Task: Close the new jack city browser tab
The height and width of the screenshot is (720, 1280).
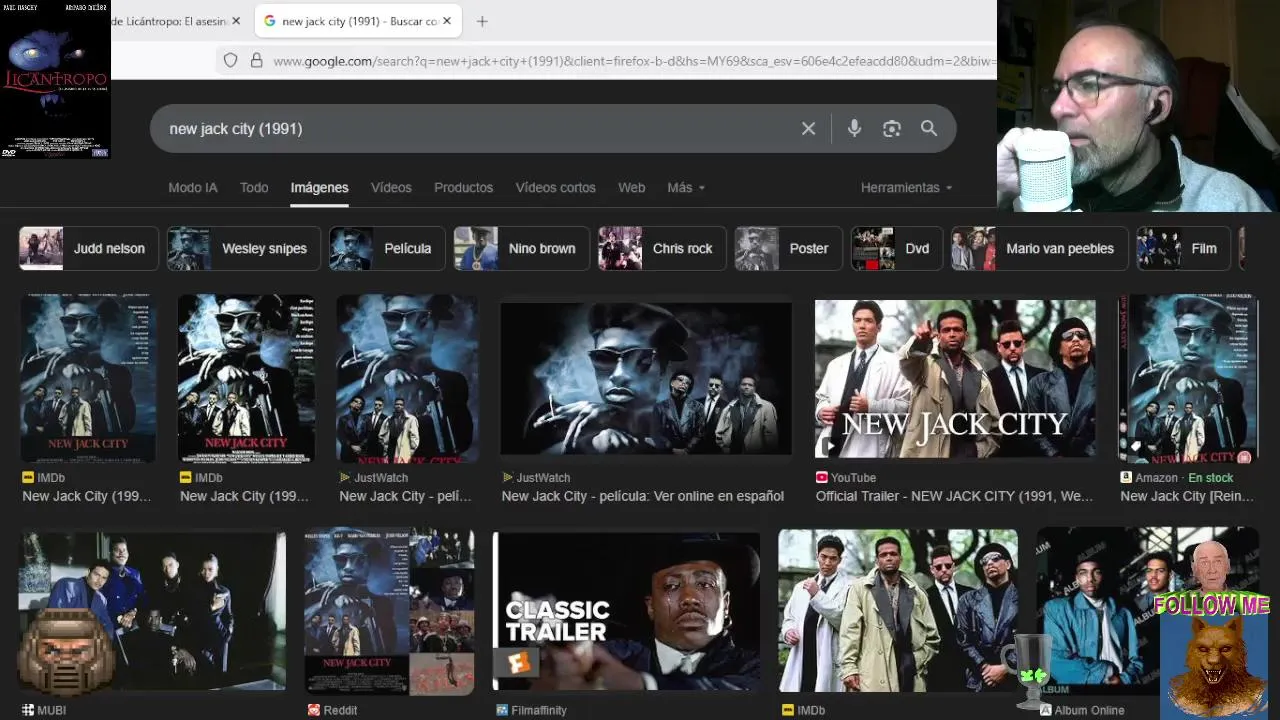Action: tap(446, 21)
